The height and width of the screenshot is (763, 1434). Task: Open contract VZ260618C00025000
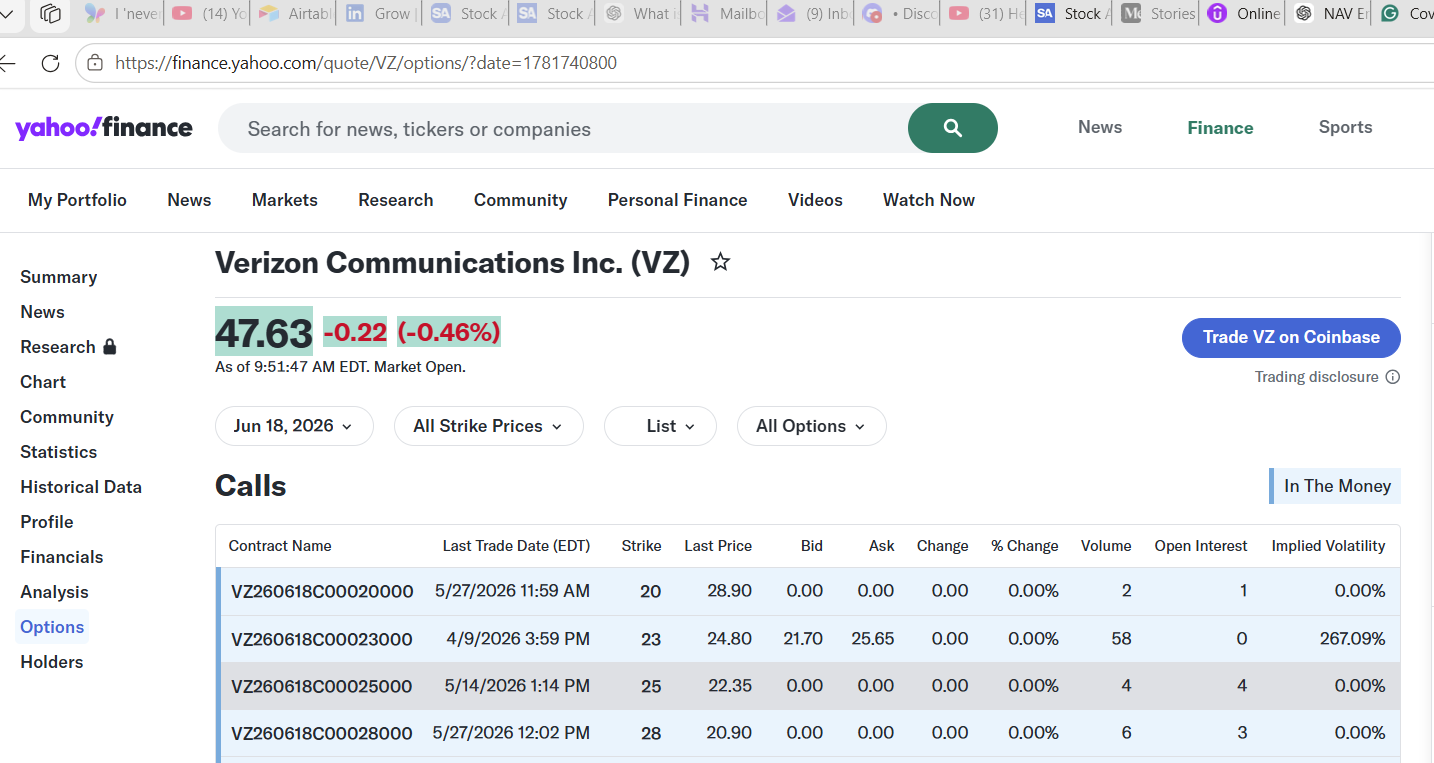pos(322,686)
